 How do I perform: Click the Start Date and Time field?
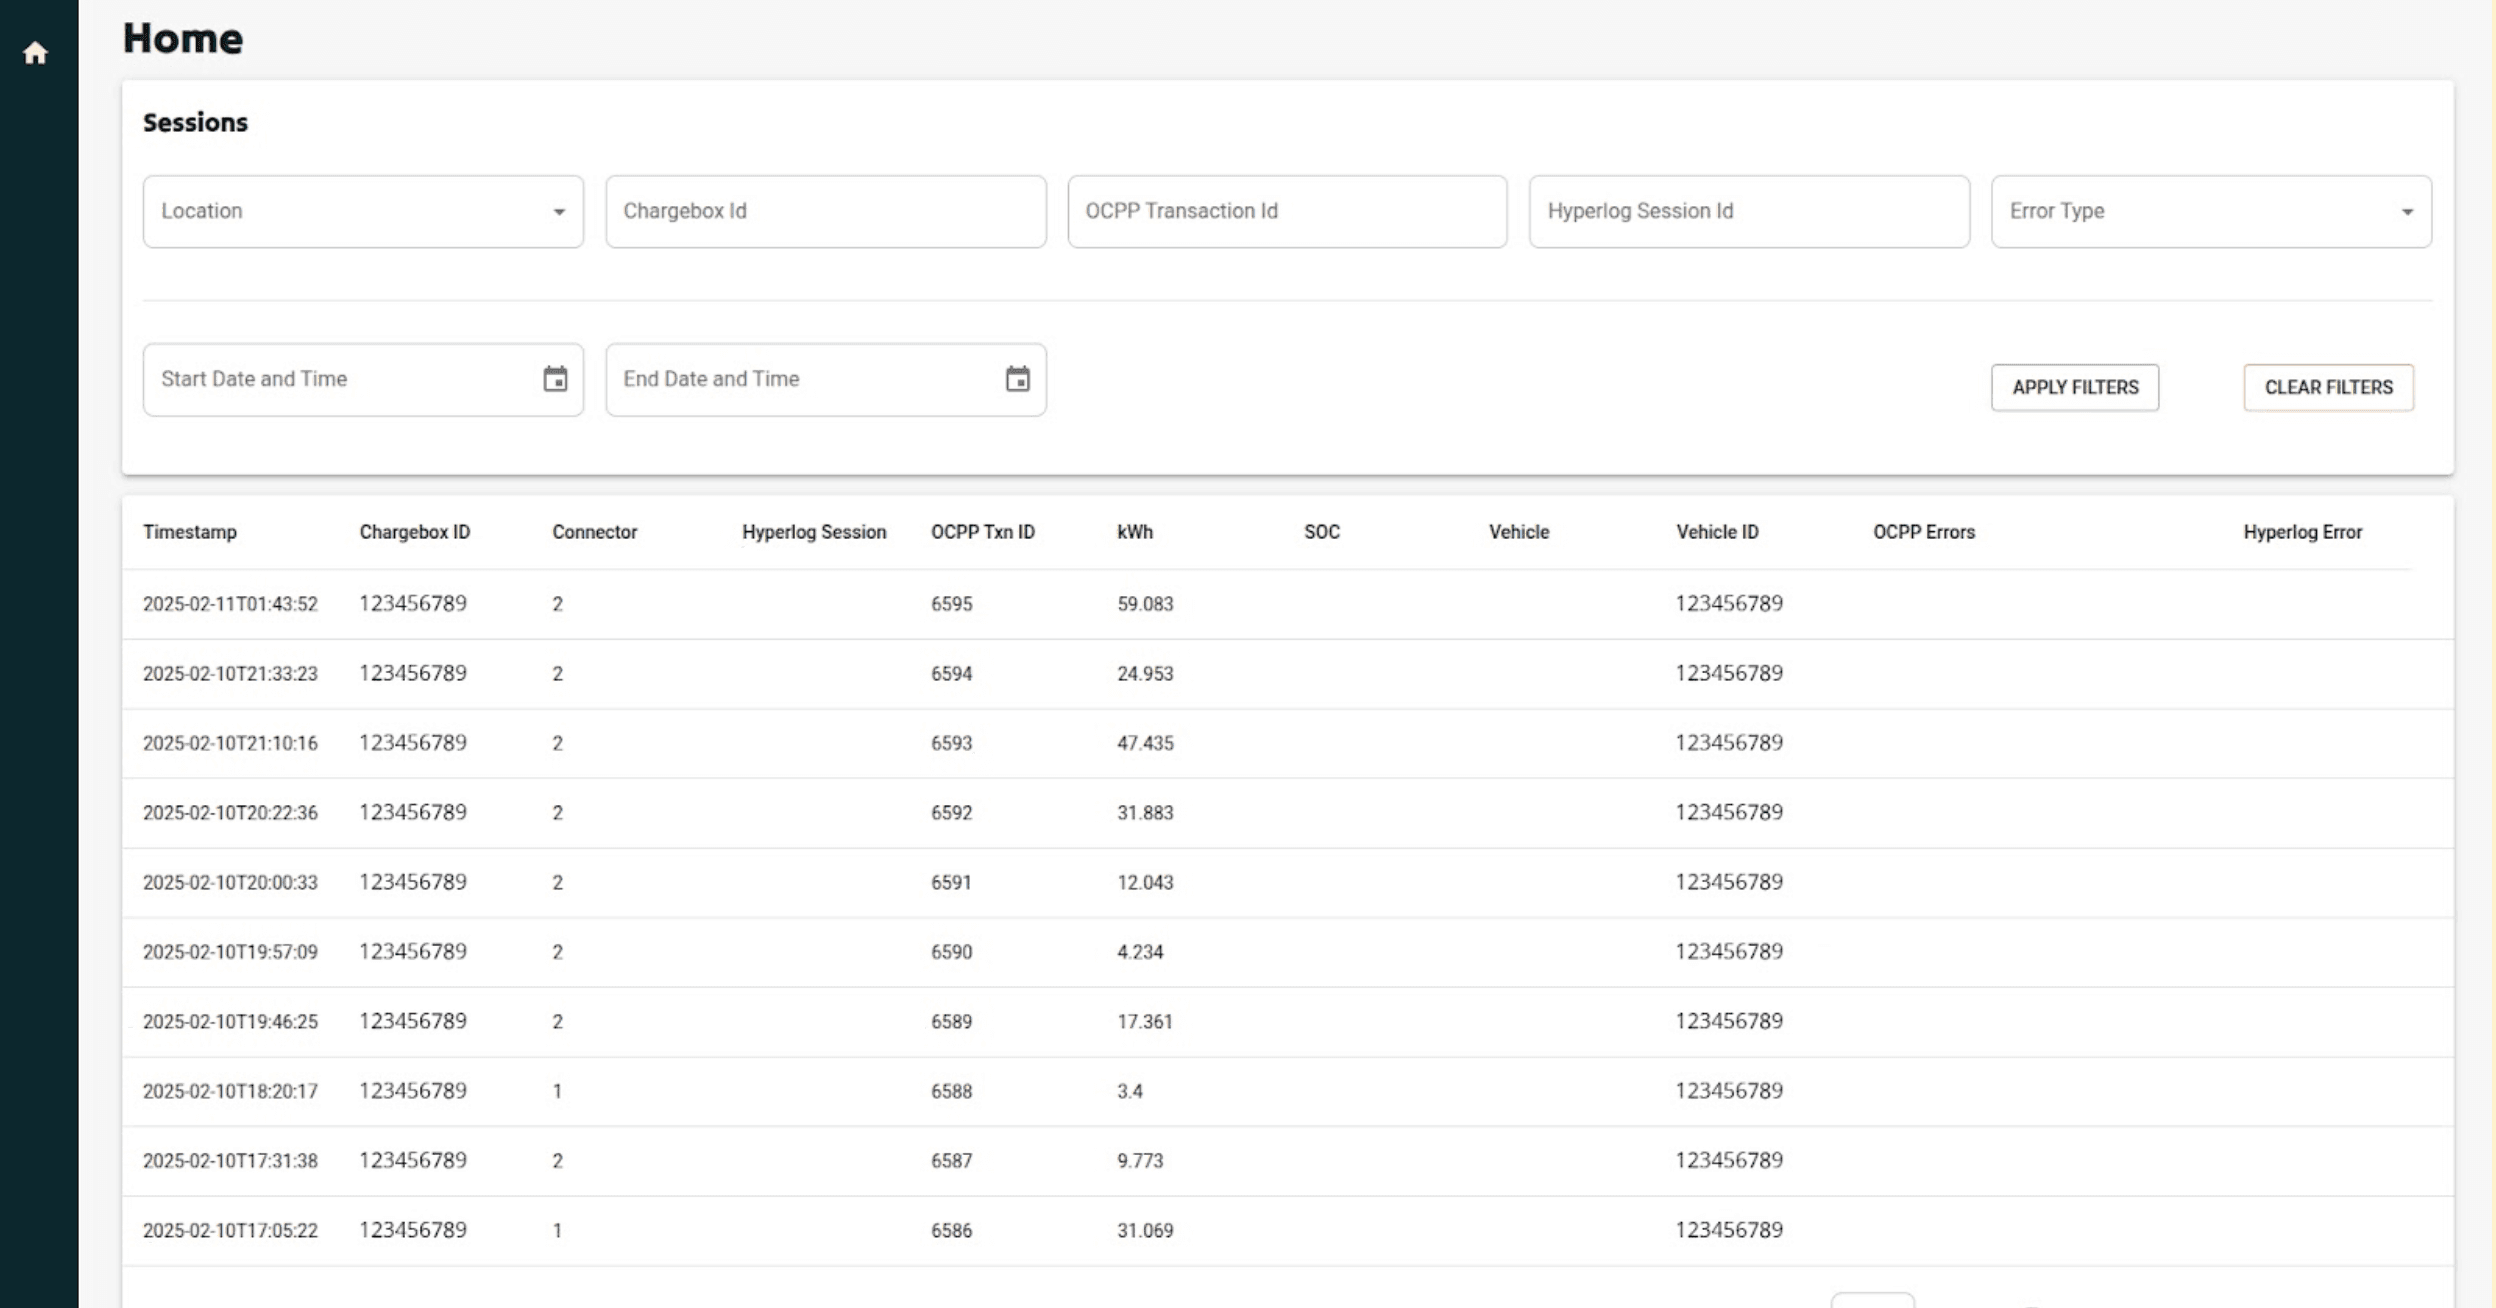[x=340, y=380]
